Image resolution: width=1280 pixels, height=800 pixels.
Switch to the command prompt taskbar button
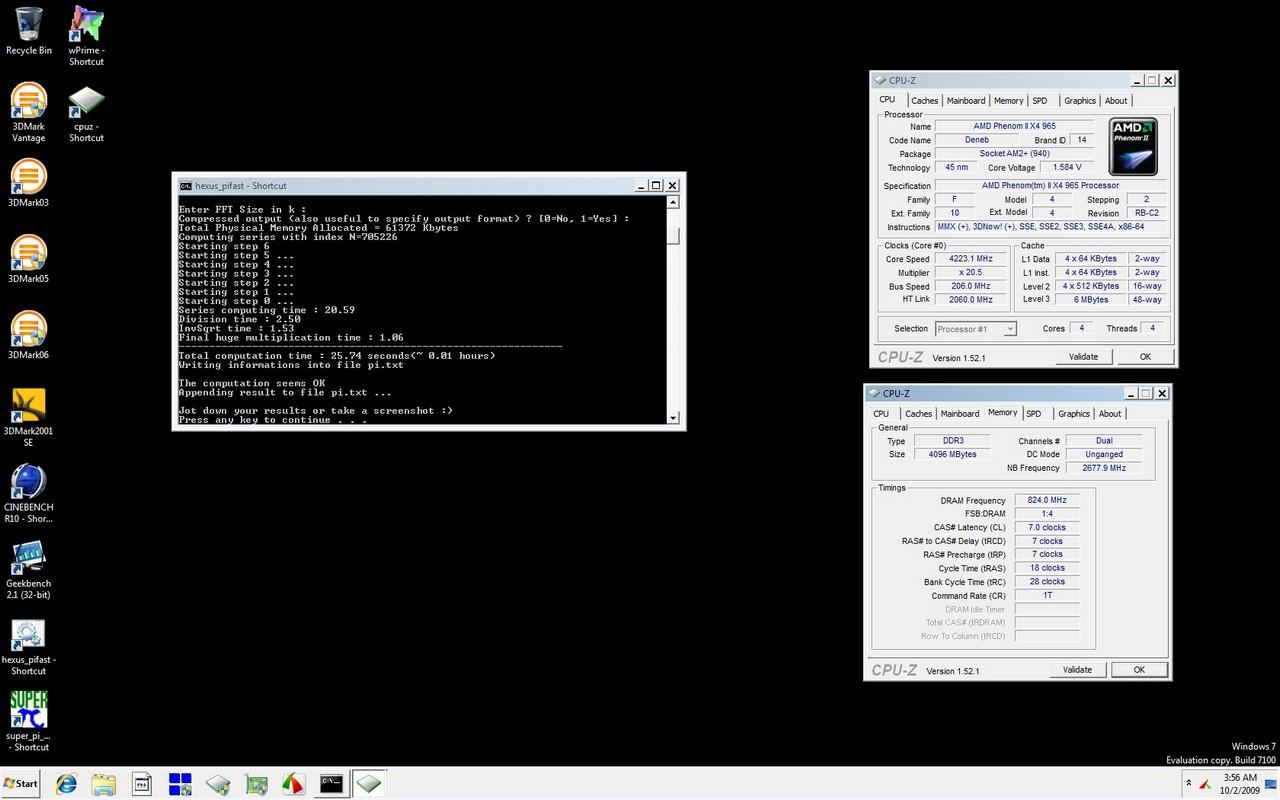[x=331, y=784]
